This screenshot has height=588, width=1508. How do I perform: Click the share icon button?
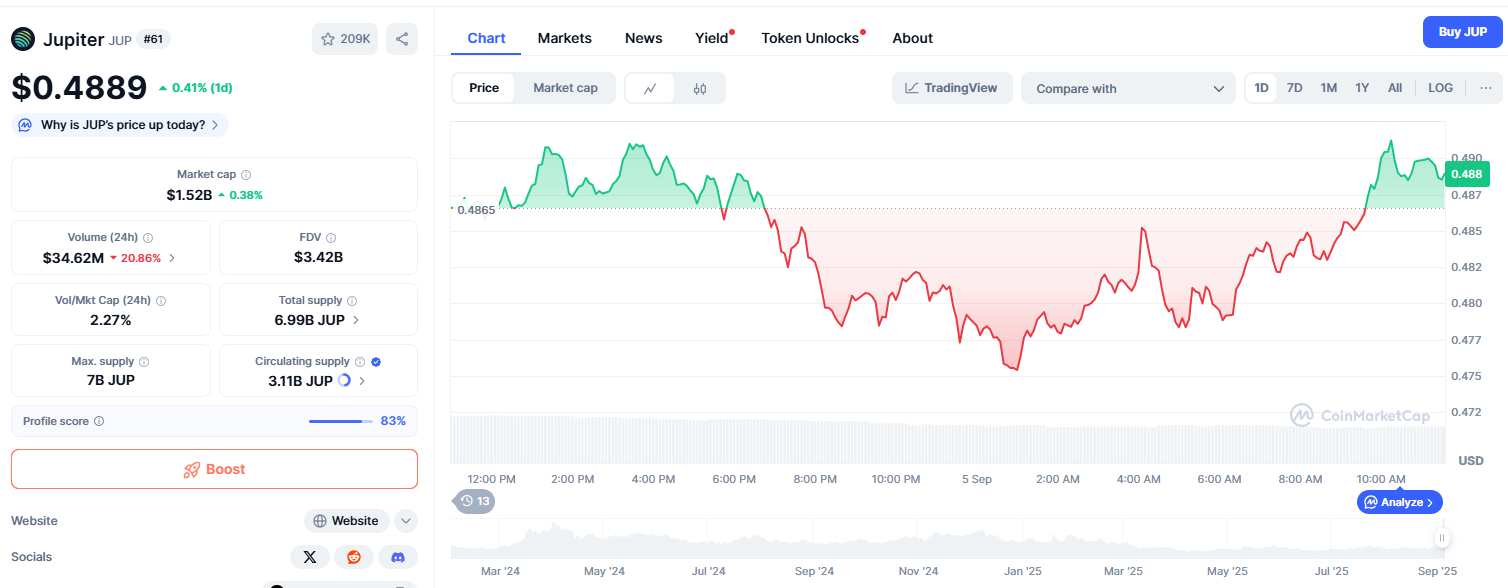402,39
